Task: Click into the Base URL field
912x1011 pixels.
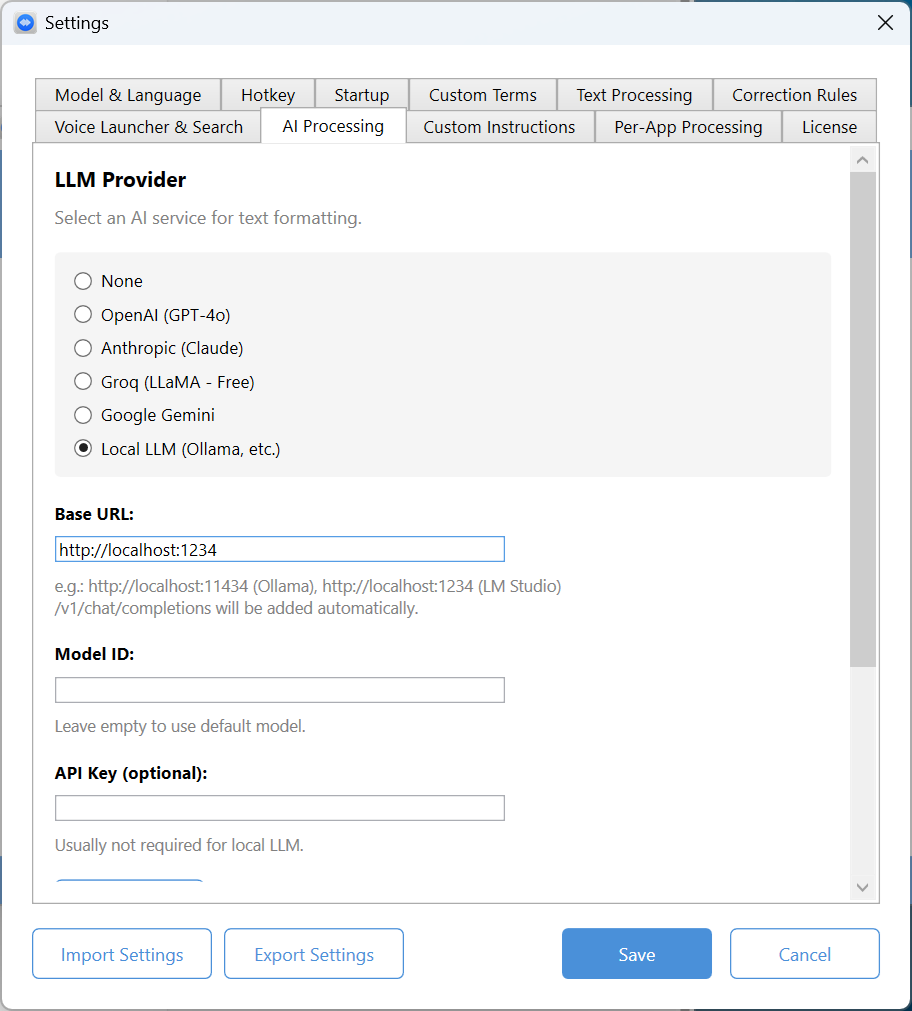Action: coord(280,549)
